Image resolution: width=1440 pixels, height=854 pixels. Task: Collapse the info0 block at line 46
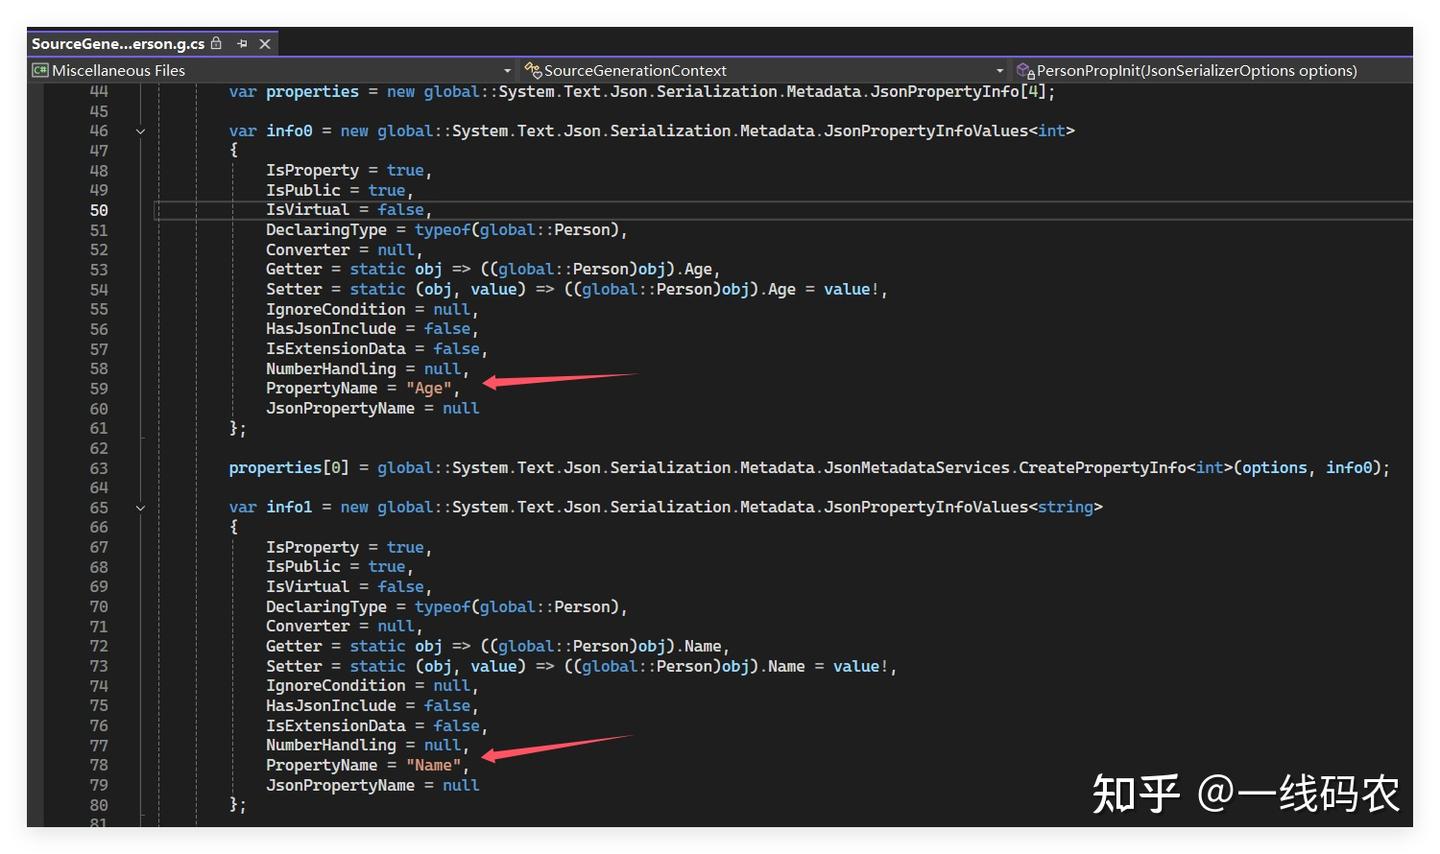point(140,131)
